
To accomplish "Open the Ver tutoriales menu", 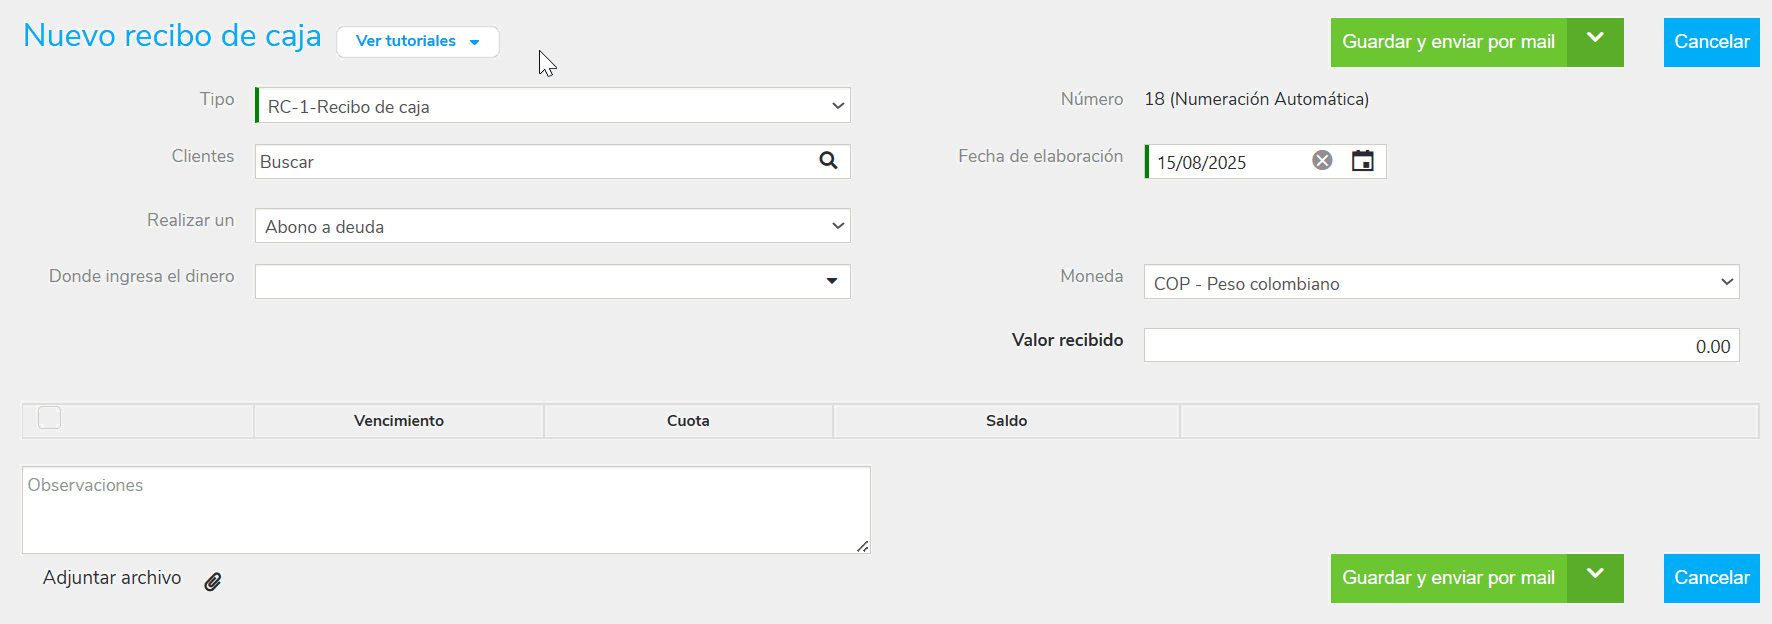I will (x=417, y=42).
